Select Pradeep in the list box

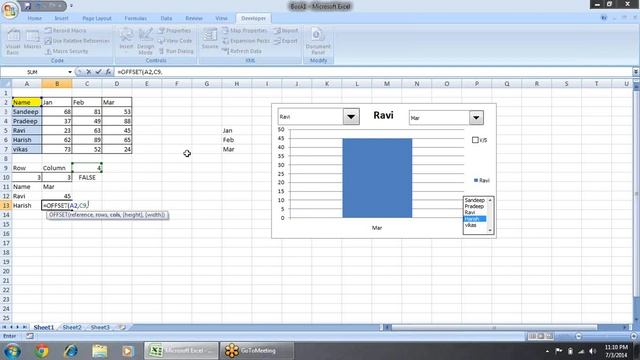[x=474, y=206]
